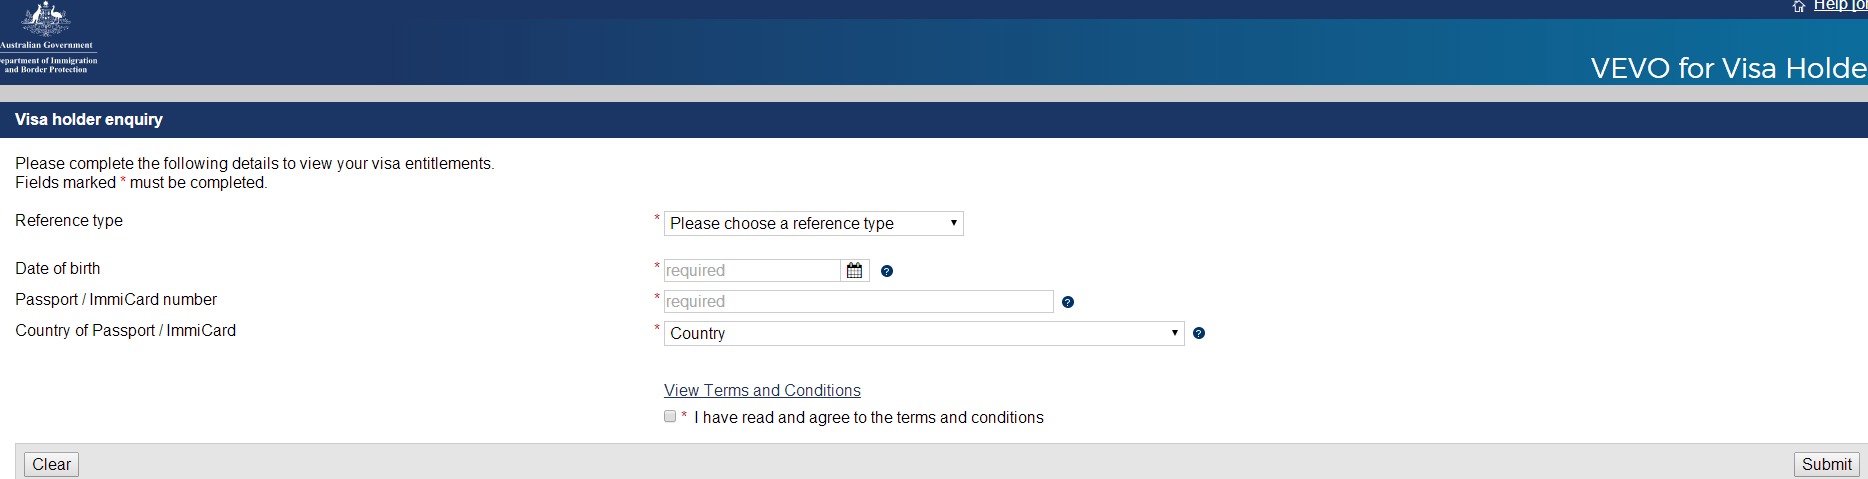1868x479 pixels.
Task: Click the VEVO for Visa Holders title
Action: click(1728, 68)
